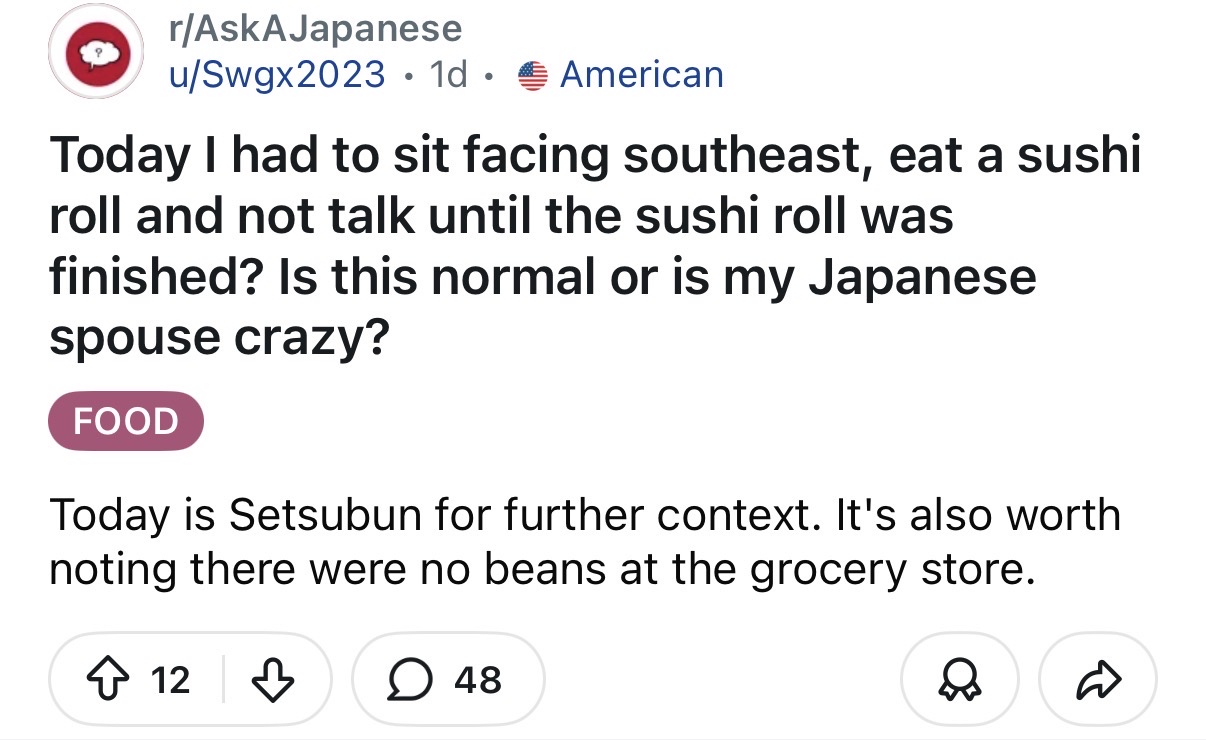Select the American user flair label
This screenshot has height=740, width=1206.
point(641,74)
